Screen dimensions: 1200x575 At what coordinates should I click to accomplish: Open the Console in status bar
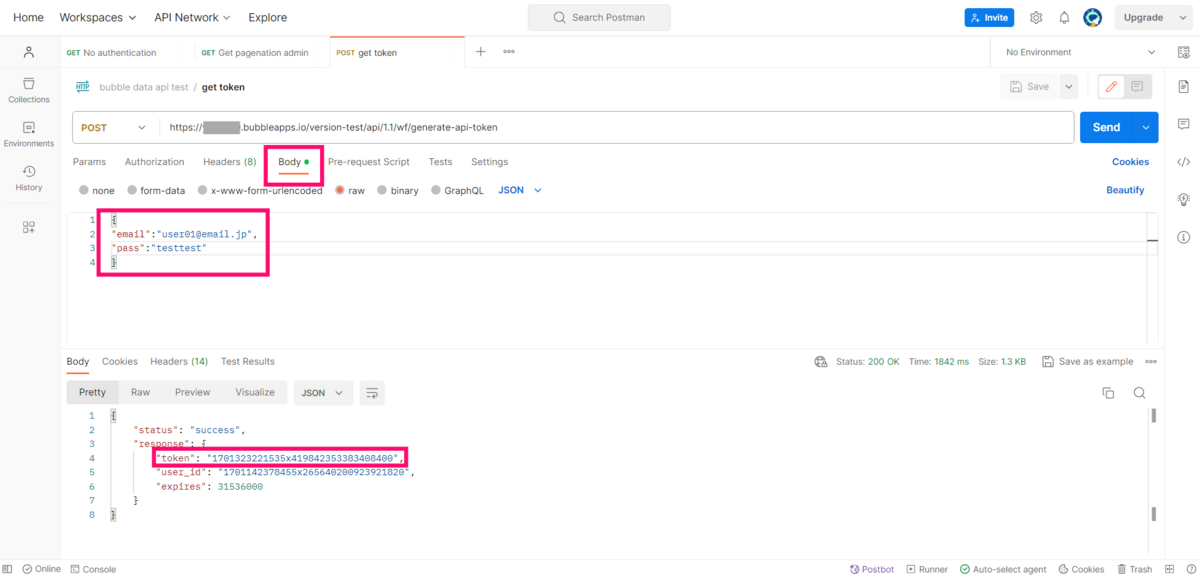(x=93, y=569)
